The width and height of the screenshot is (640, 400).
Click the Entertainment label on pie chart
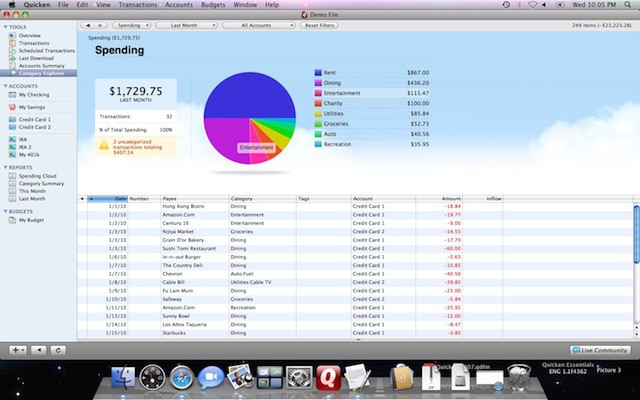point(256,147)
